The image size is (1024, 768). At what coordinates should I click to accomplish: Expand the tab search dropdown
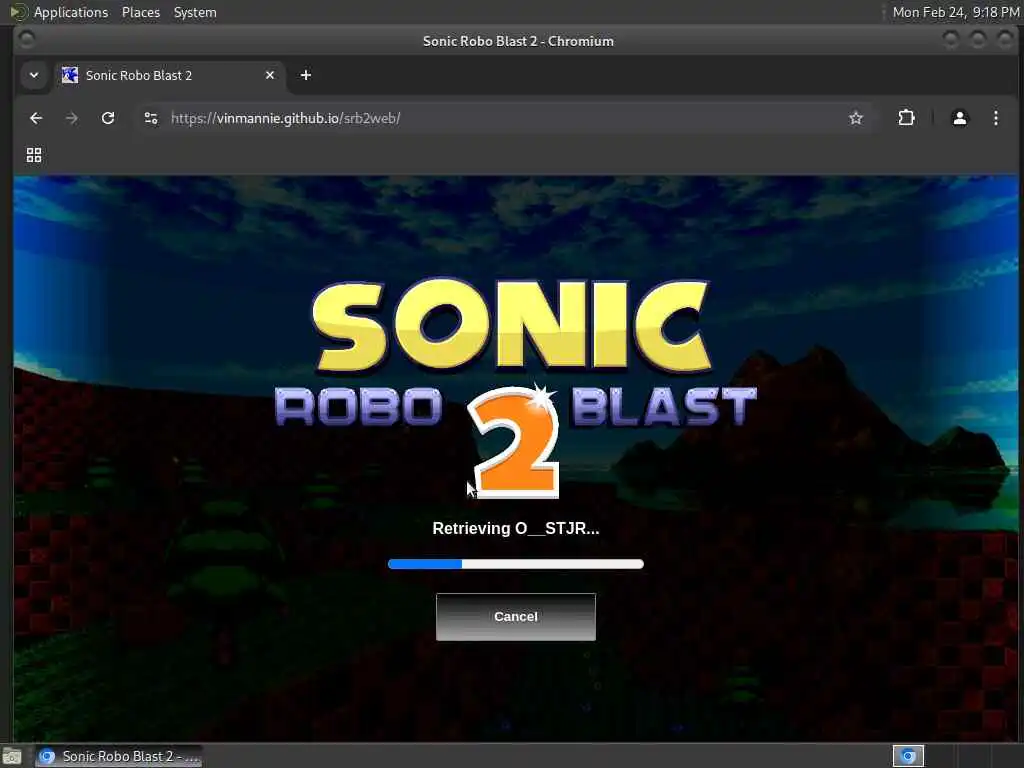pos(34,75)
